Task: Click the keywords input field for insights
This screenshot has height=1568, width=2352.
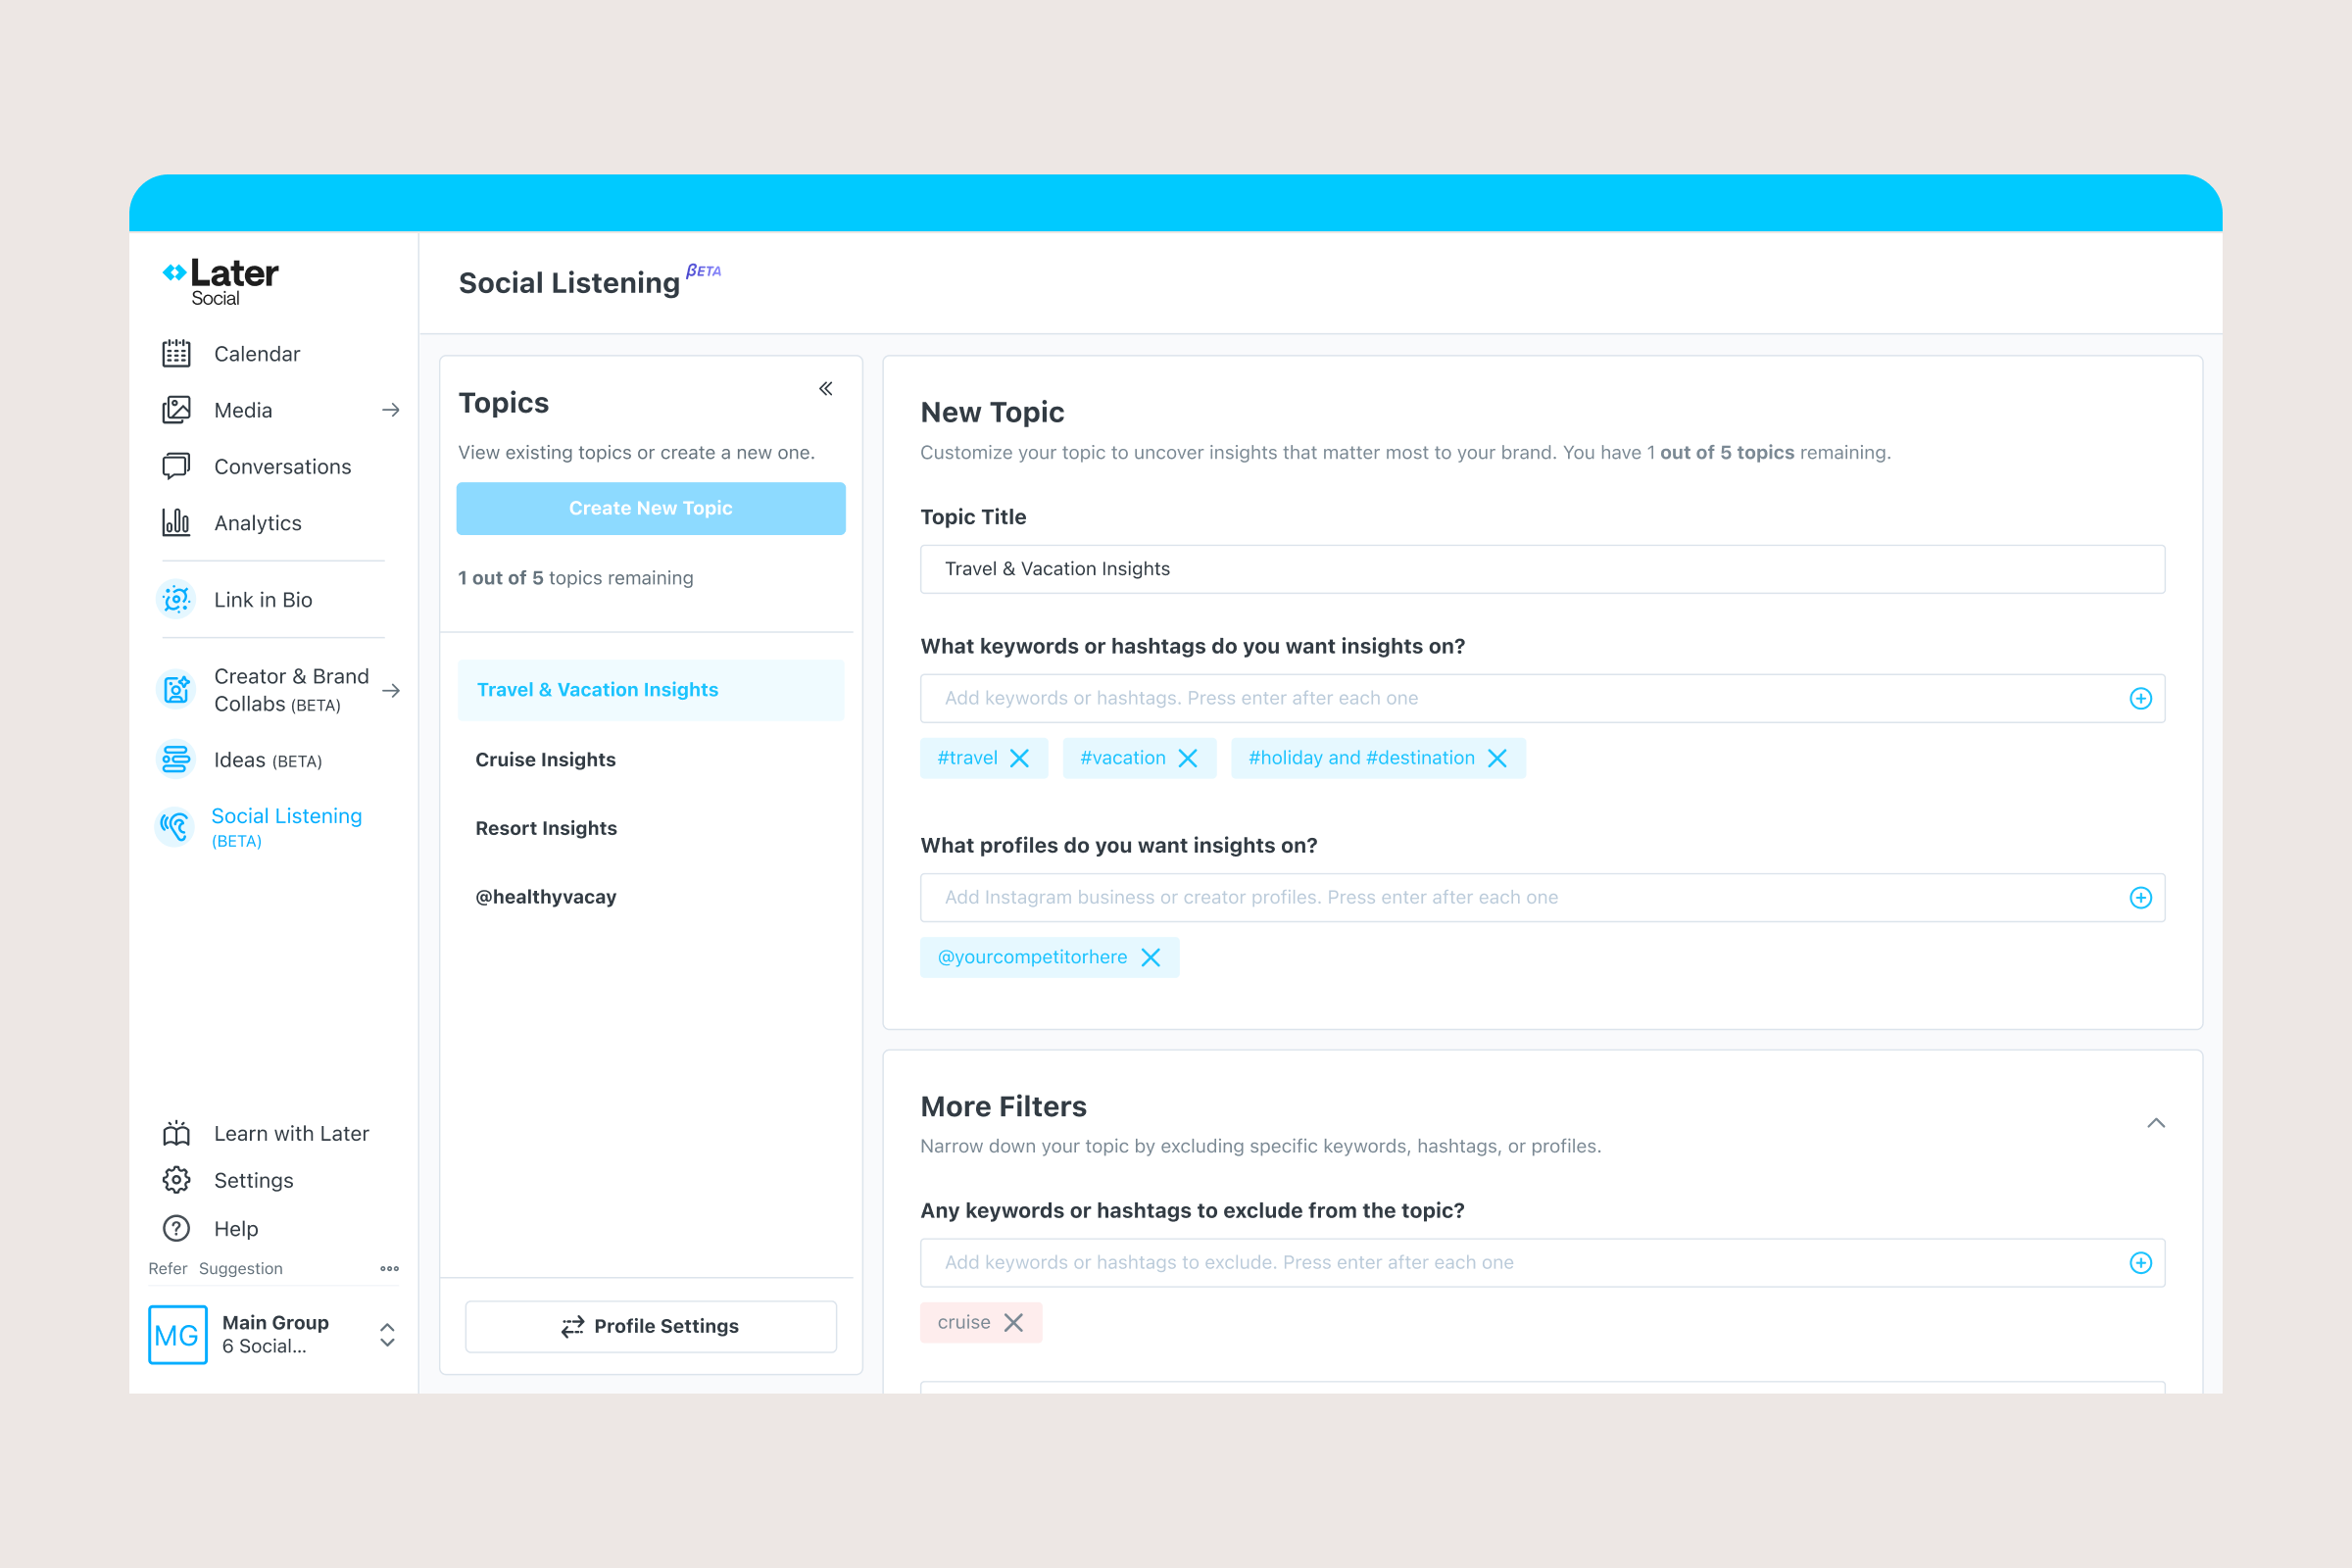Action: [x=1400, y=698]
